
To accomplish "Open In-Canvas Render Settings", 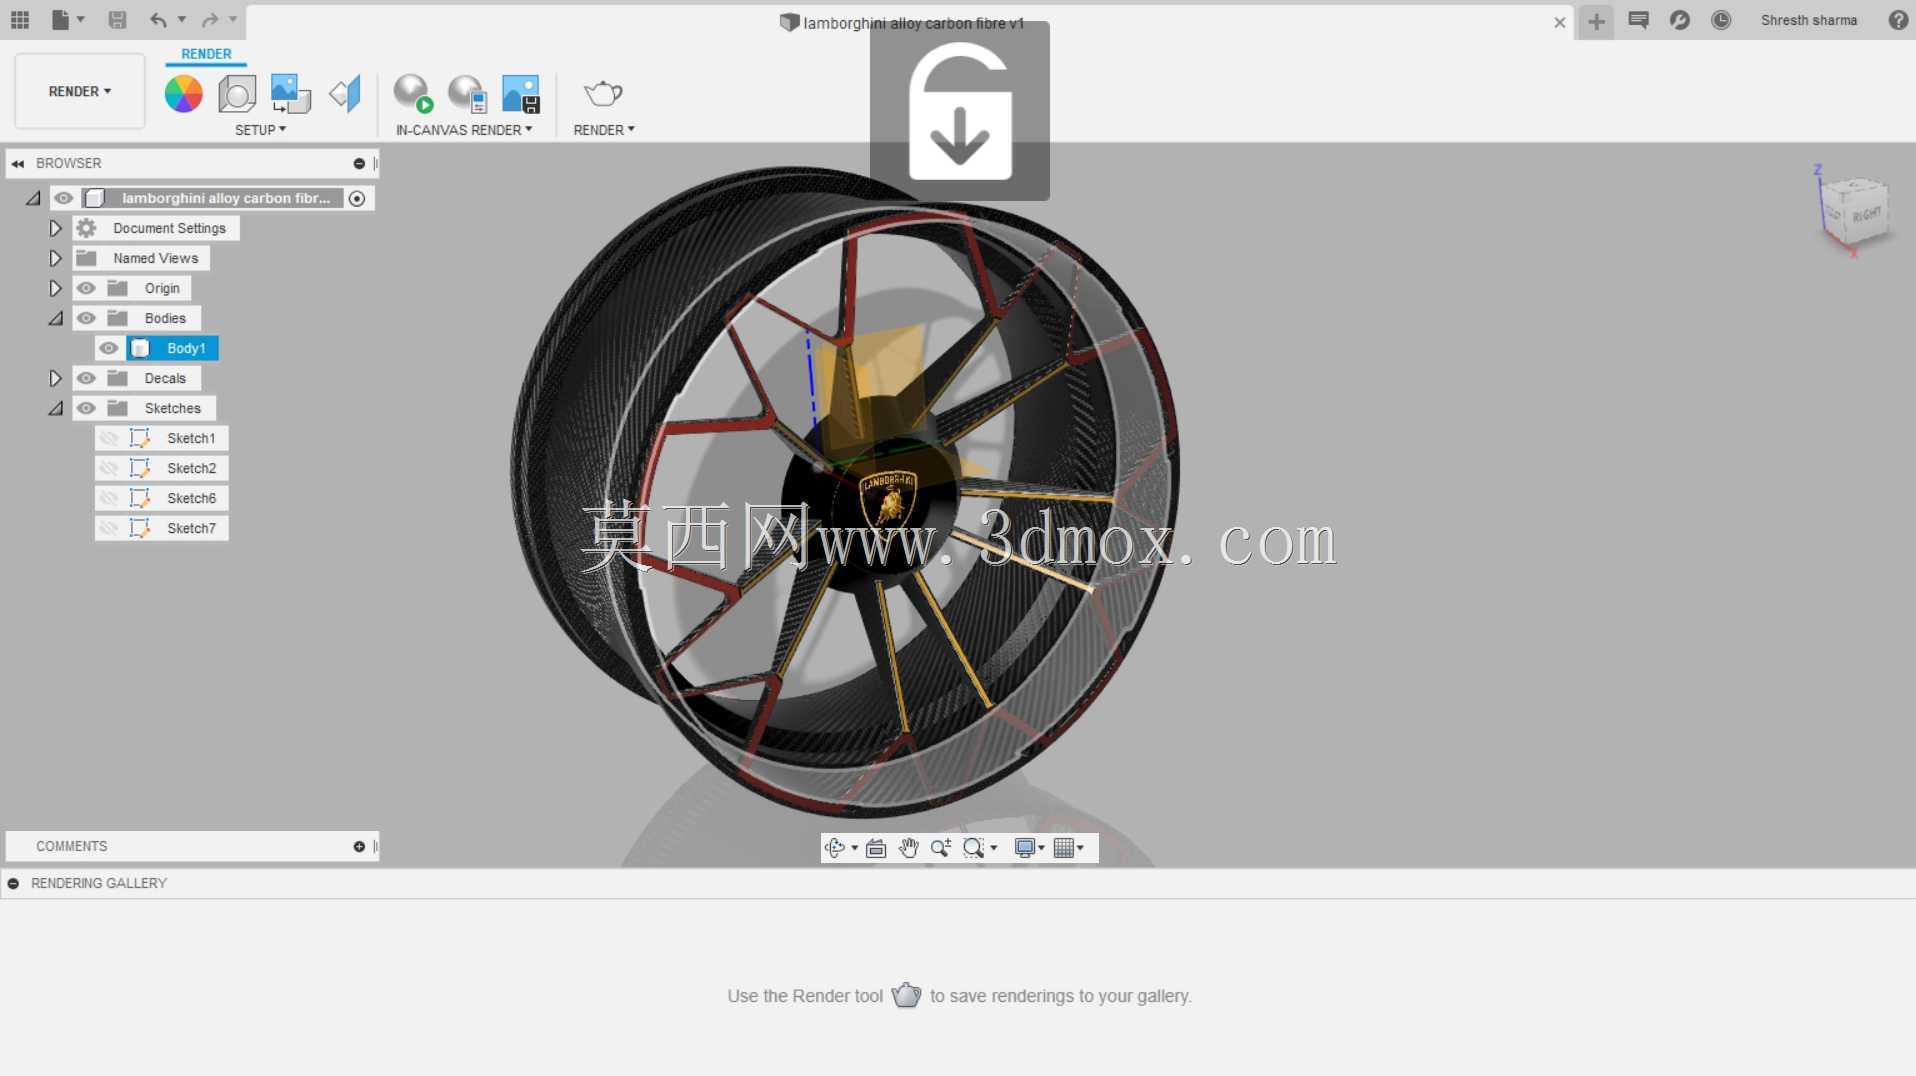I will 467,93.
